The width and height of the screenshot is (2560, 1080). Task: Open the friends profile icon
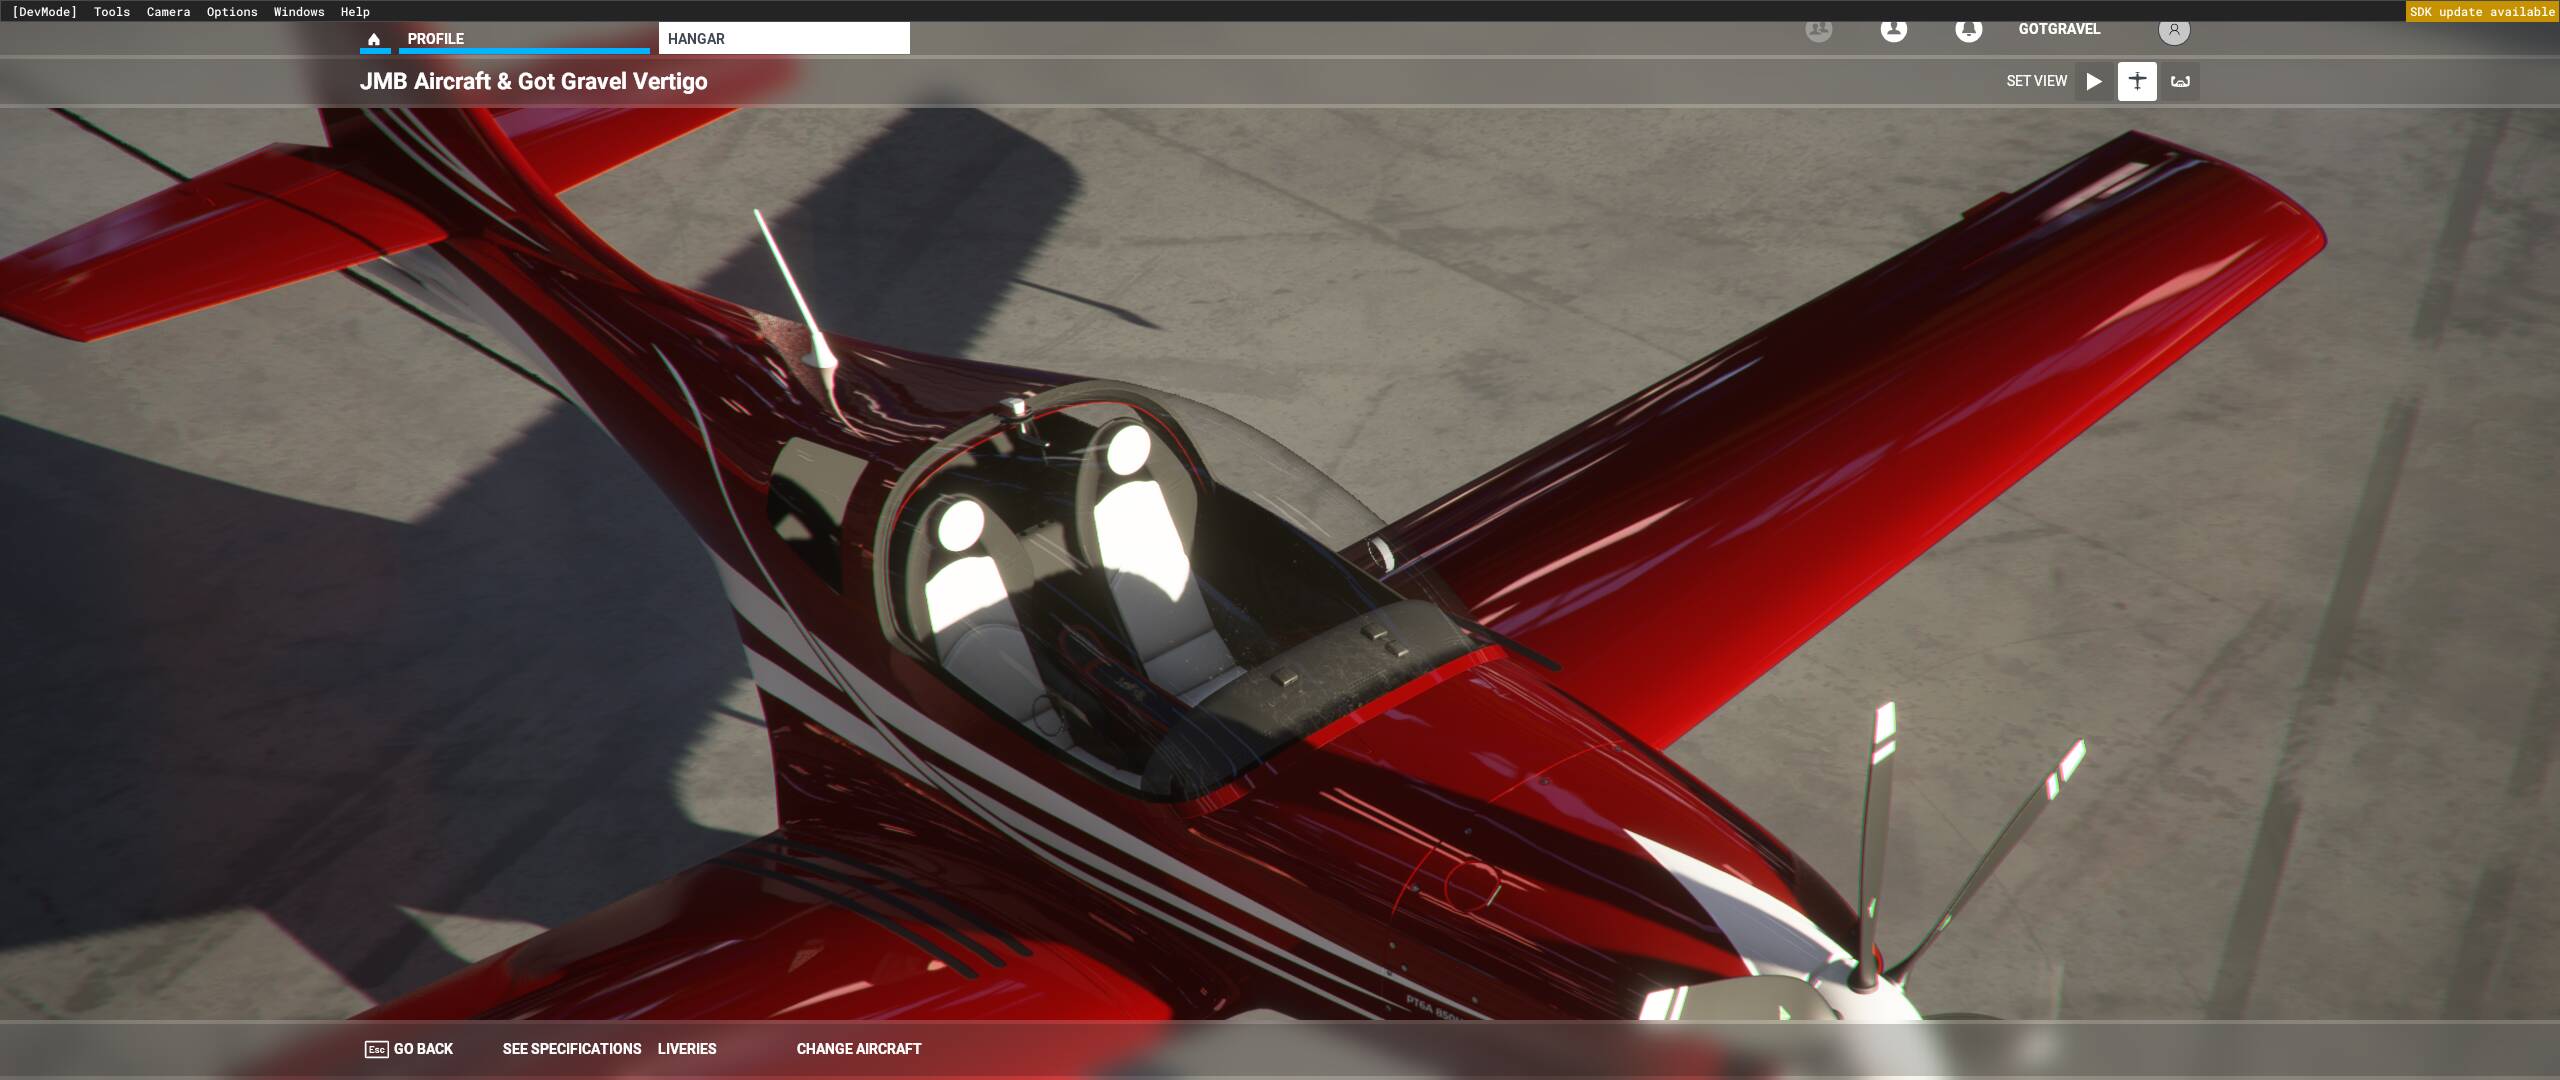pos(1893,30)
